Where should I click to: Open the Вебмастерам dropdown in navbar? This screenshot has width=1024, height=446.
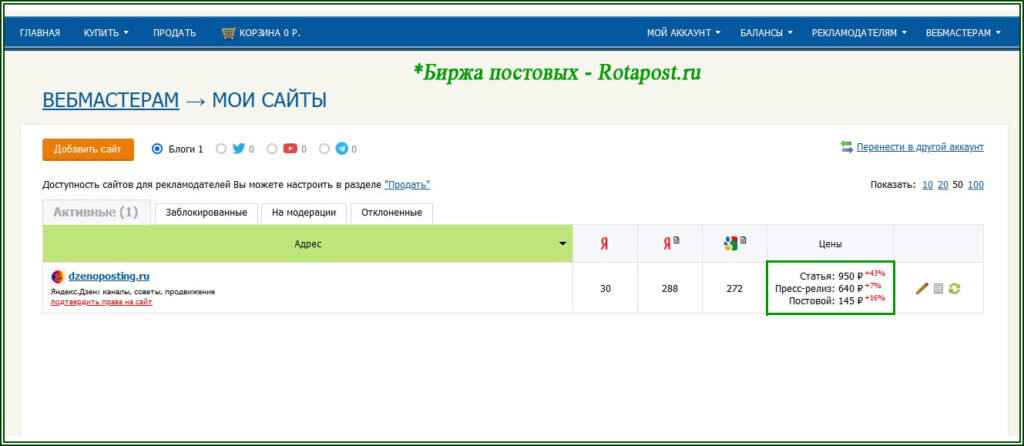point(963,33)
